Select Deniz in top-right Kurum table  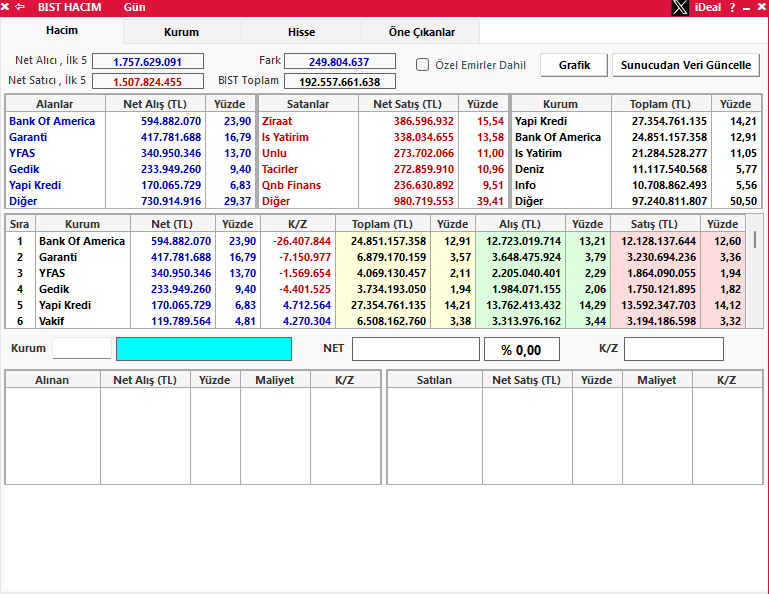[529, 169]
